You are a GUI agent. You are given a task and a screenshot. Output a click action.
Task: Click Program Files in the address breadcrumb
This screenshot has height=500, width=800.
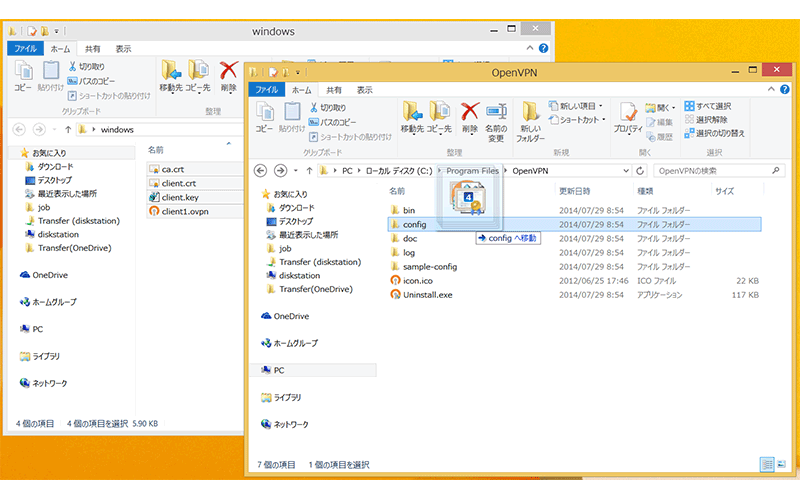[472, 171]
